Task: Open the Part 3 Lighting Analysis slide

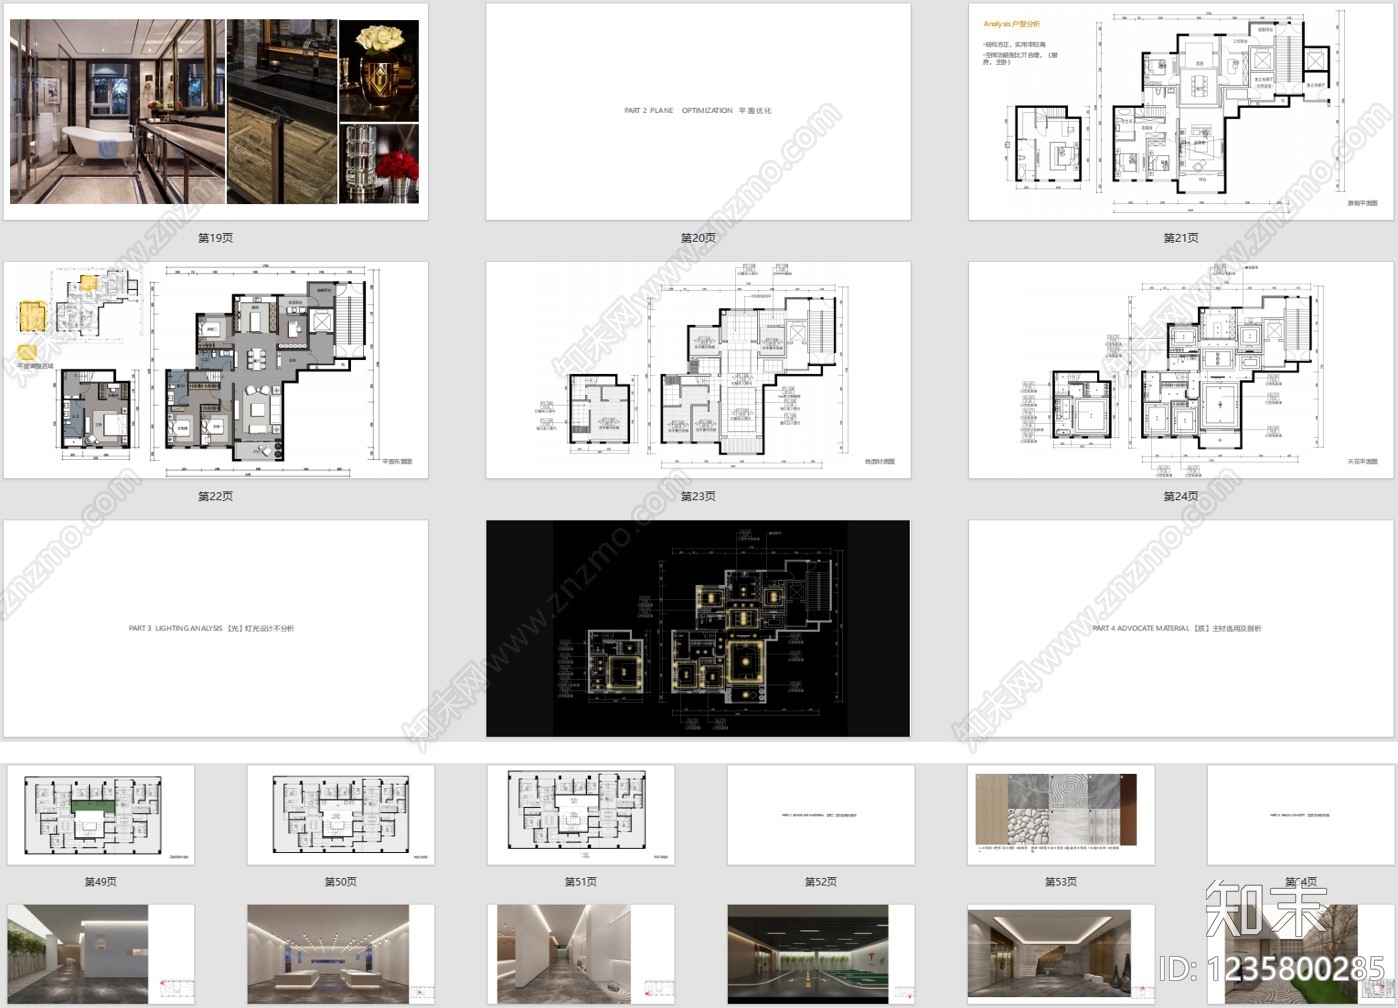Action: click(216, 628)
